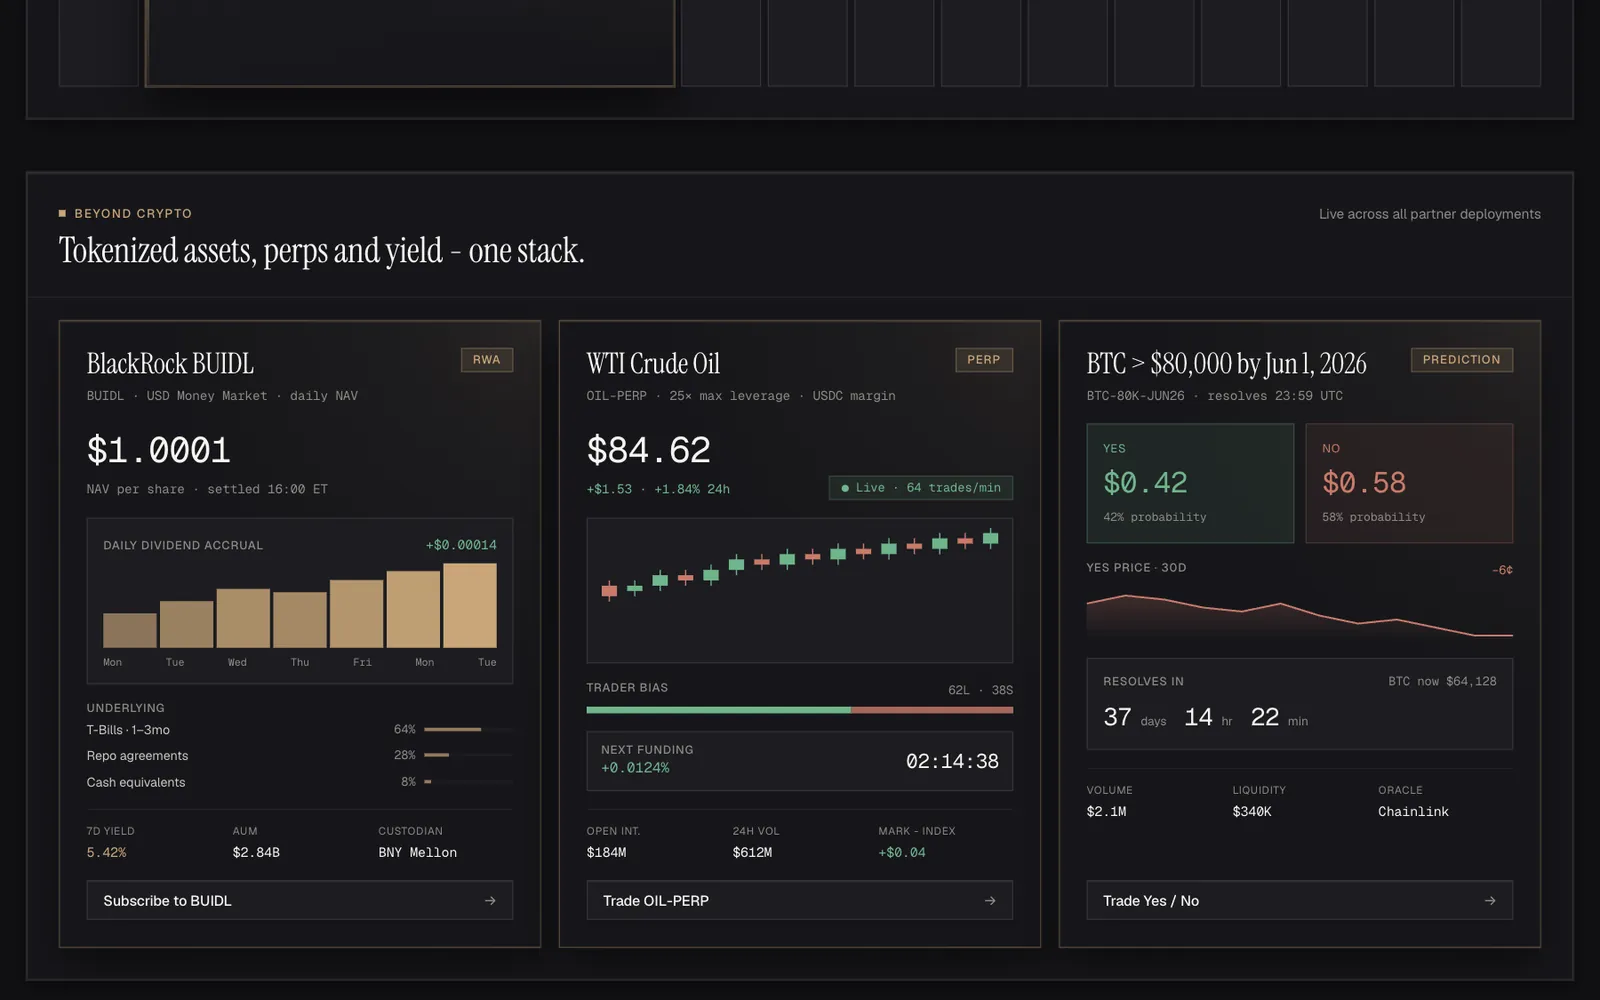Click the PREDICTION badge on BTC card

[1462, 360]
